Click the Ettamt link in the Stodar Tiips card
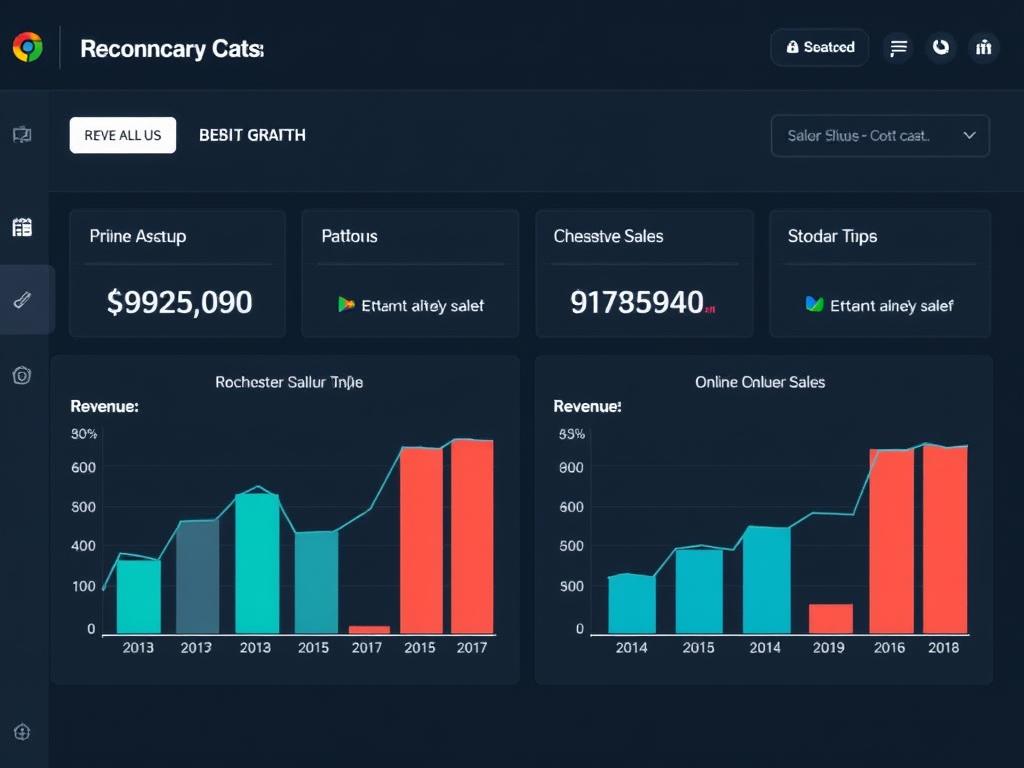This screenshot has height=768, width=1024. click(x=880, y=305)
